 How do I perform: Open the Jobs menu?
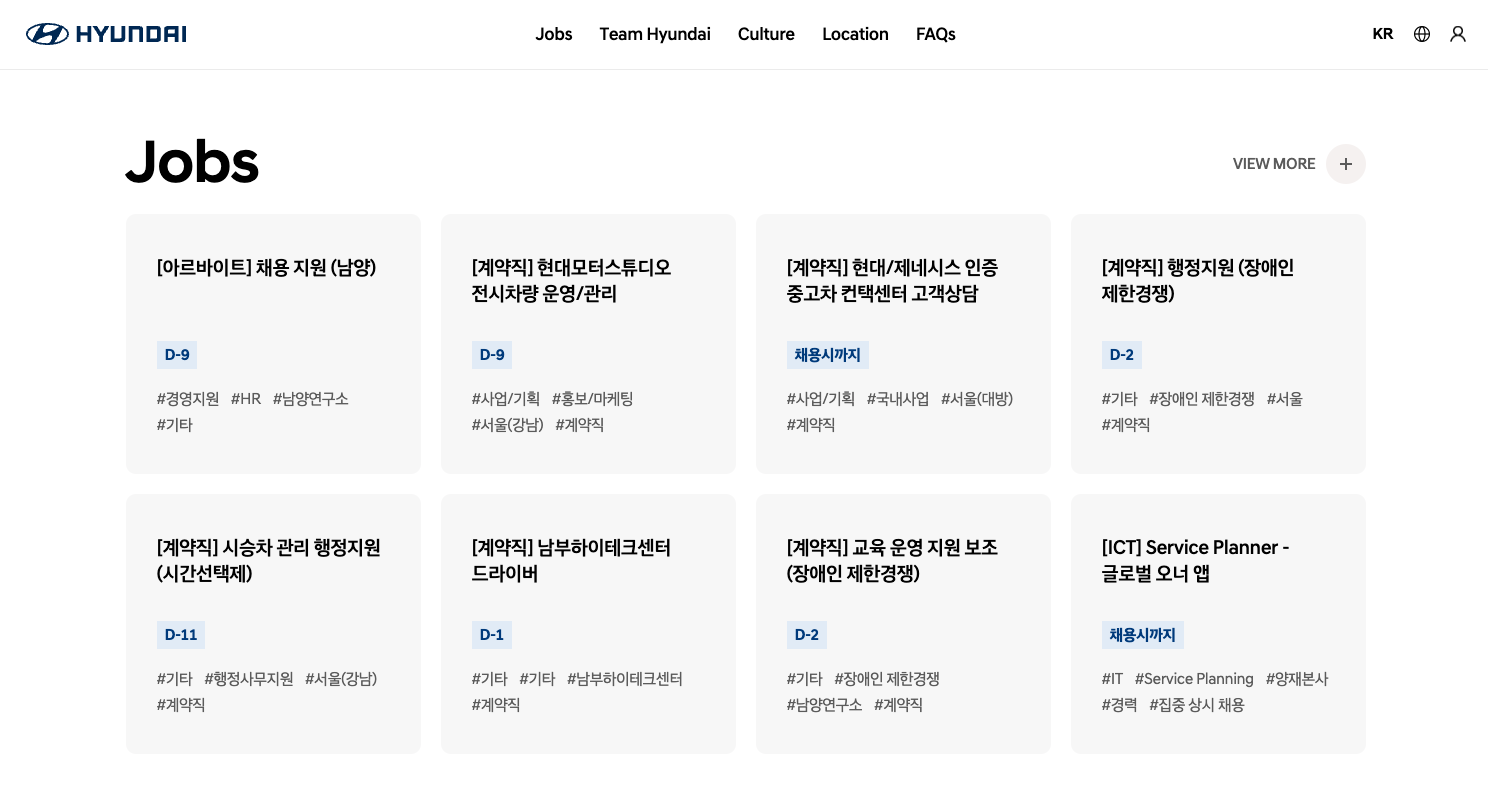point(554,34)
